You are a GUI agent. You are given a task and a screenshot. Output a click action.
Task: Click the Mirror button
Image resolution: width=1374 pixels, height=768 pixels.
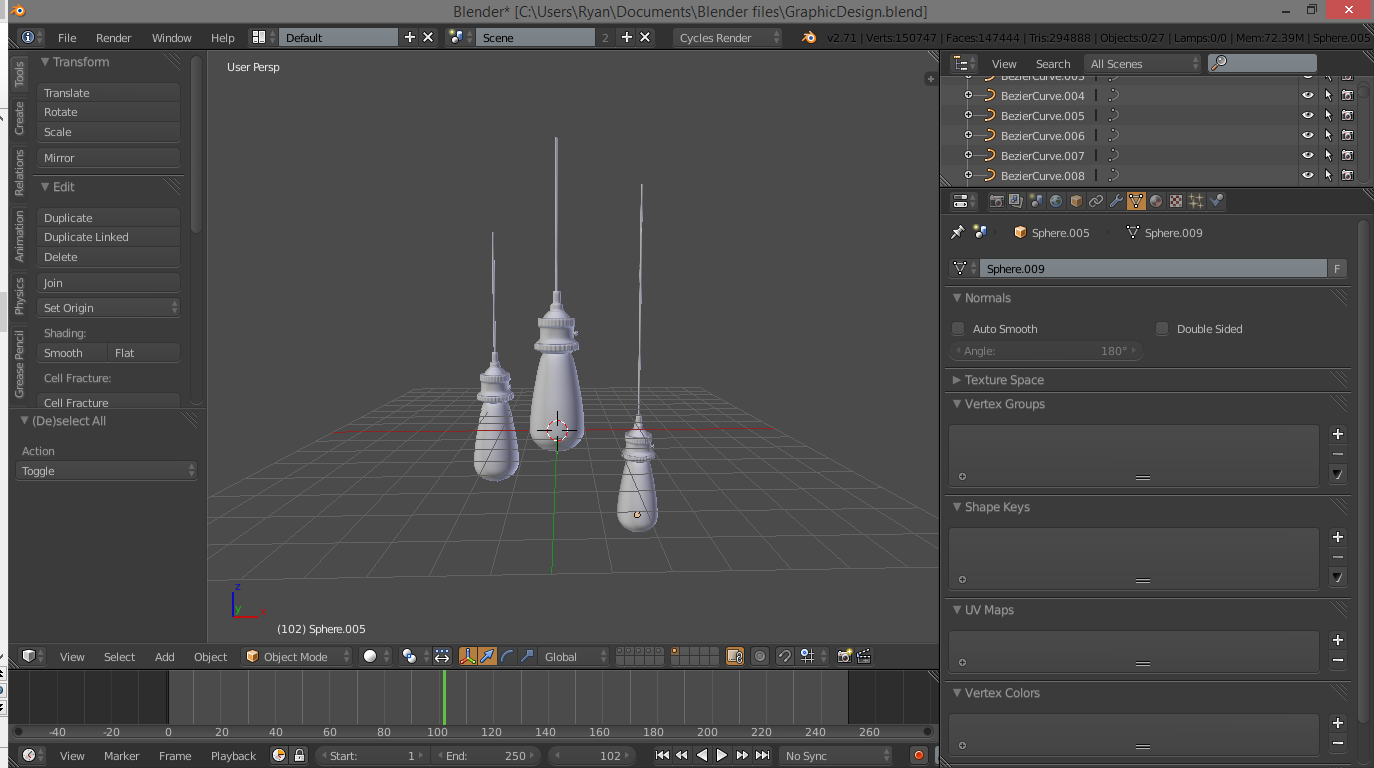click(x=109, y=158)
